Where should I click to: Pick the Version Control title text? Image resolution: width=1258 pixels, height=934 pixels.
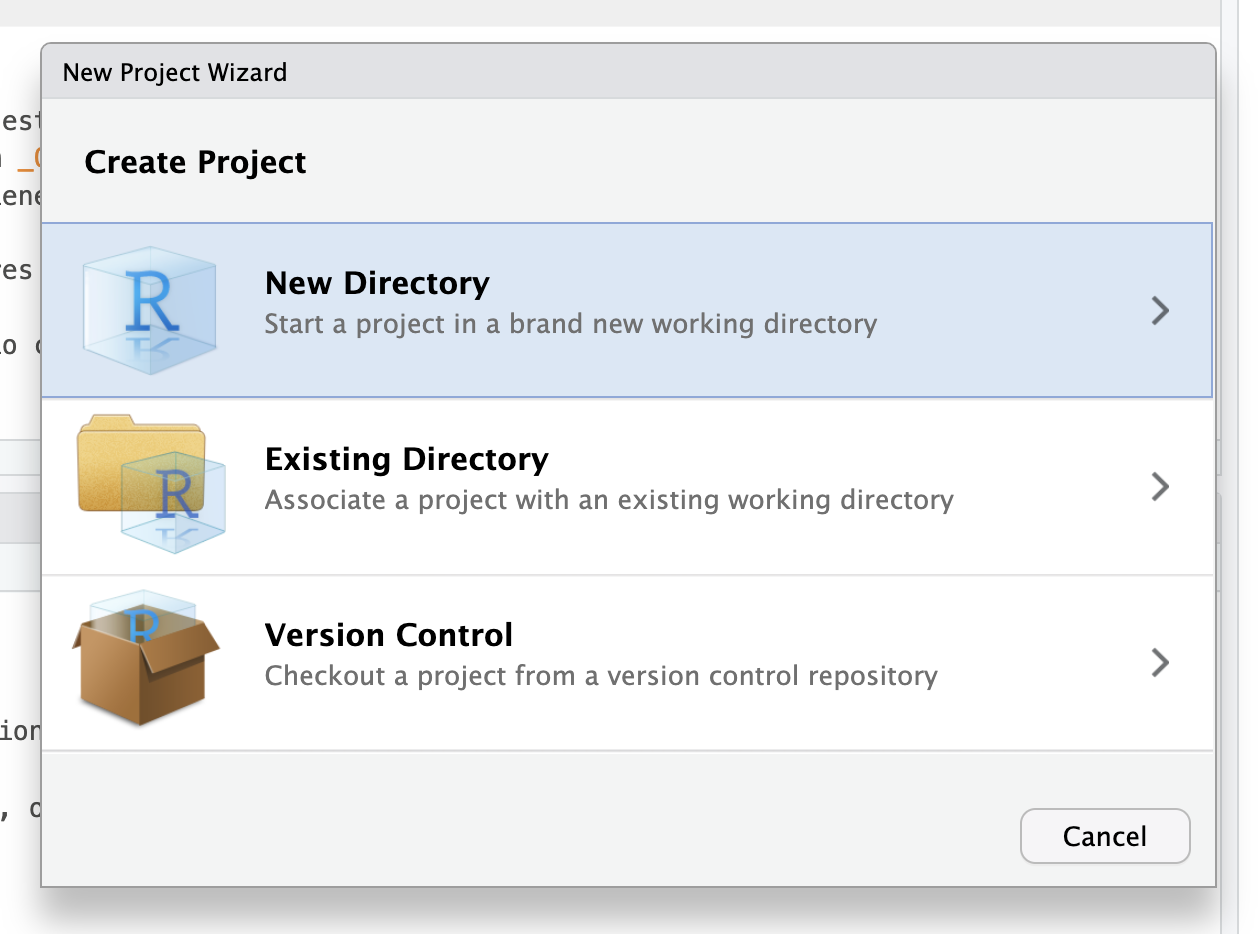click(388, 636)
